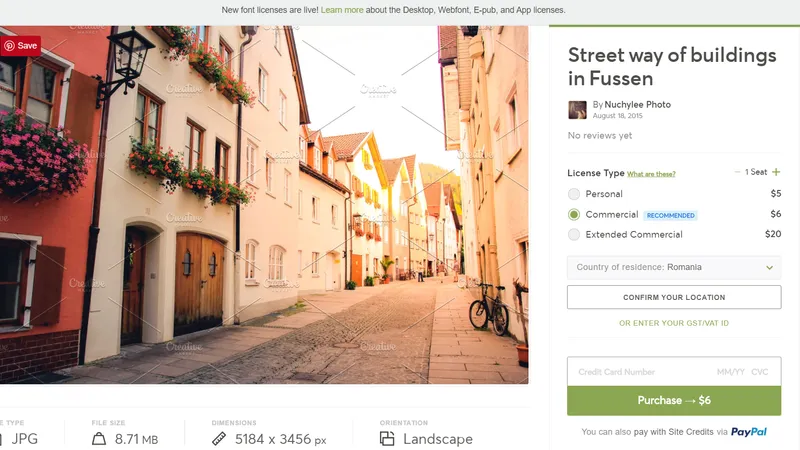Select the Personal license radio button
Image resolution: width=800 pixels, height=450 pixels.
tap(574, 194)
